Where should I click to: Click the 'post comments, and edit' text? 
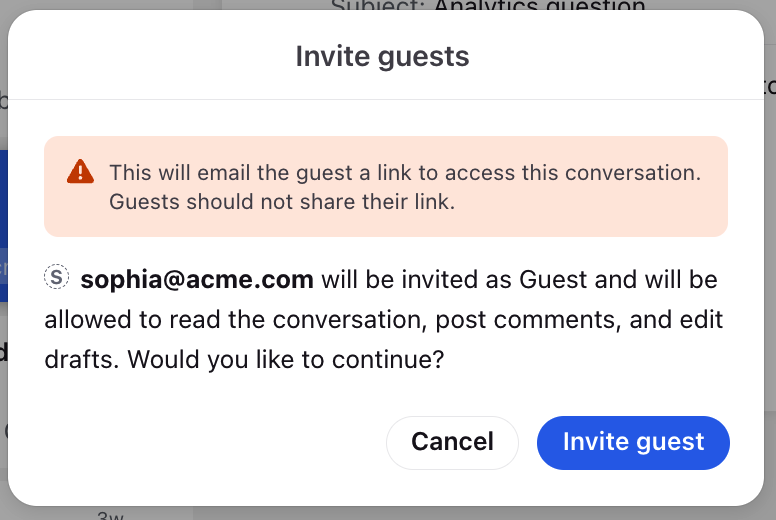point(579,320)
